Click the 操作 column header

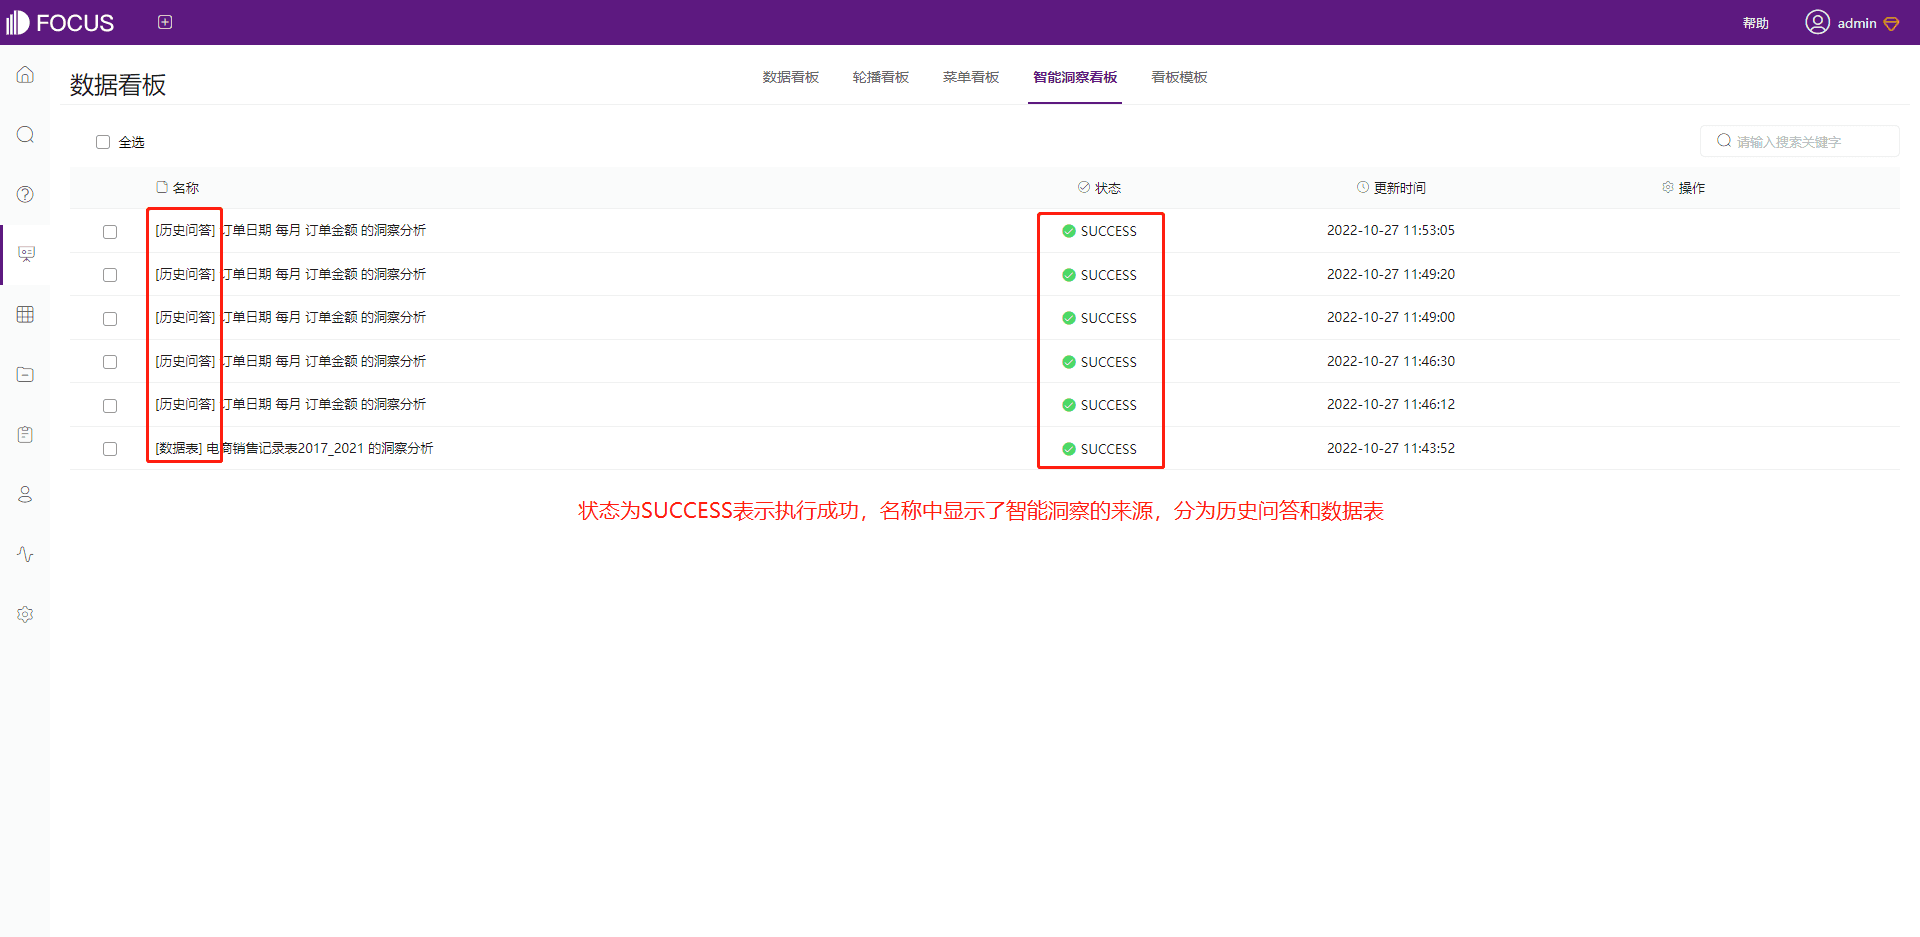point(1684,188)
